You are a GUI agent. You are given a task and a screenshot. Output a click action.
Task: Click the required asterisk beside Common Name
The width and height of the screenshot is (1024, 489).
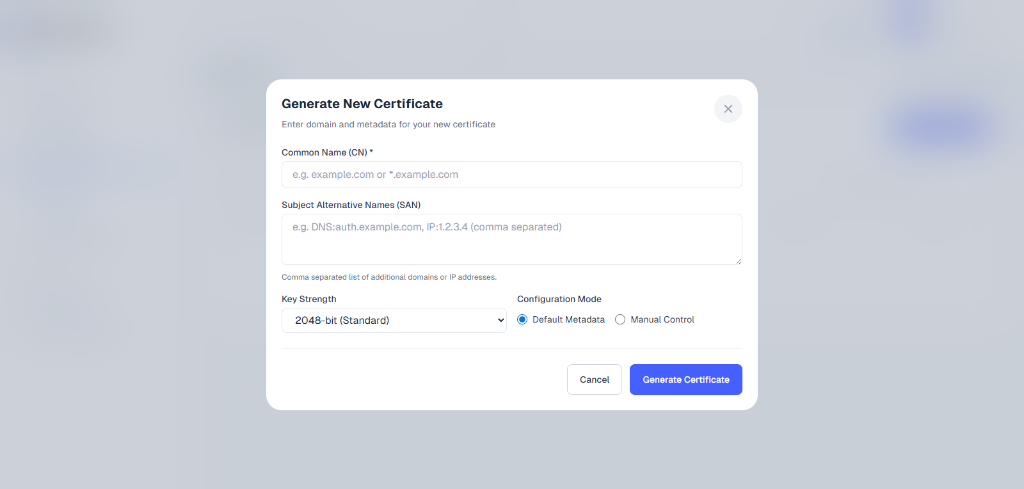(x=371, y=152)
